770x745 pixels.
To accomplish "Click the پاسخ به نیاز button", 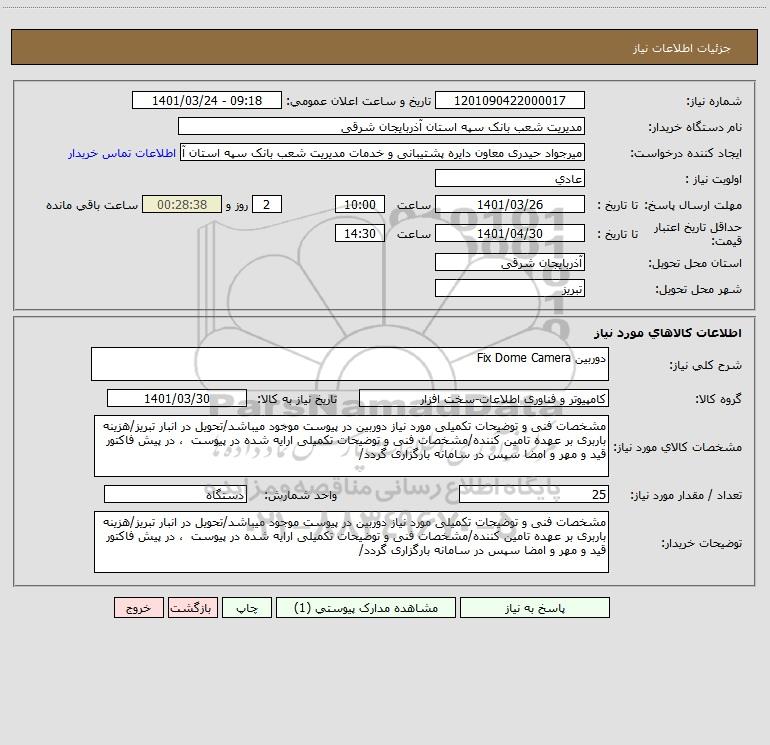I will coord(535,608).
